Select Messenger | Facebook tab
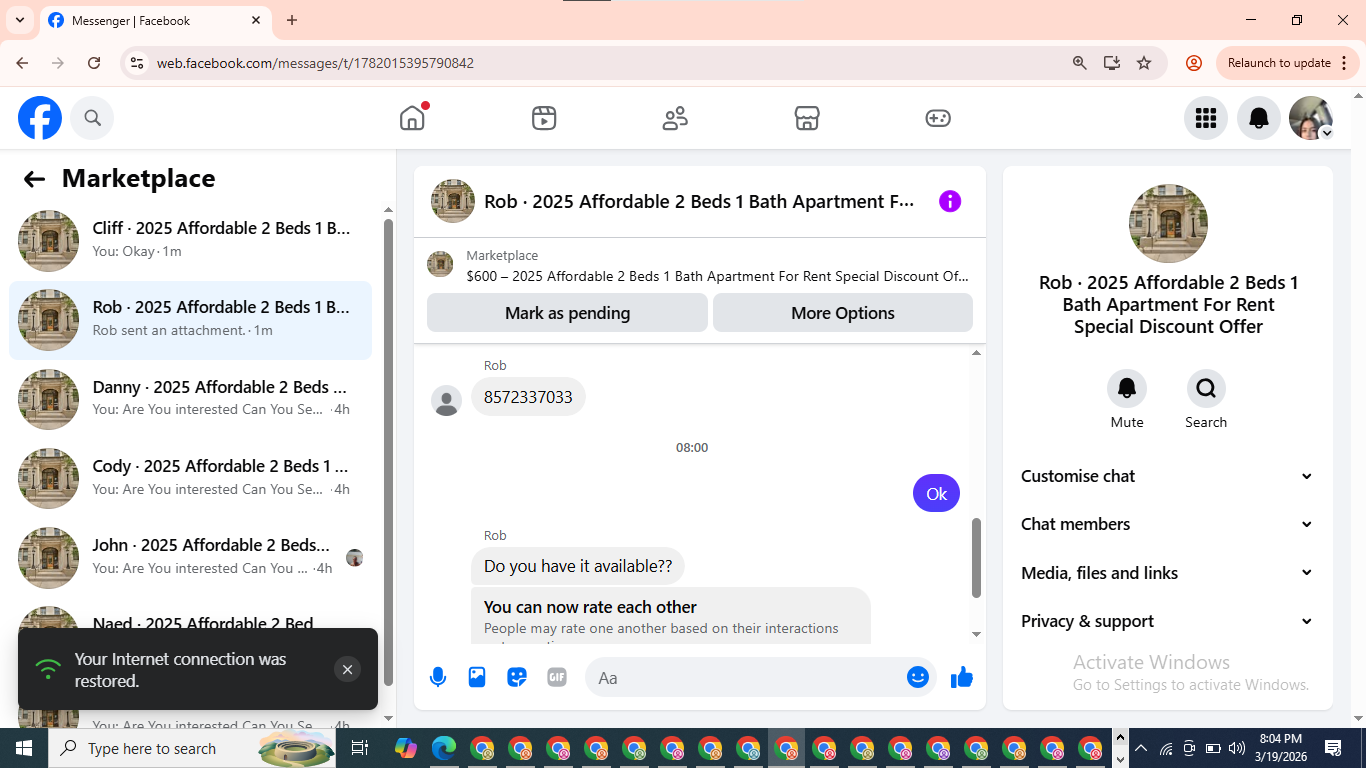 [x=155, y=20]
